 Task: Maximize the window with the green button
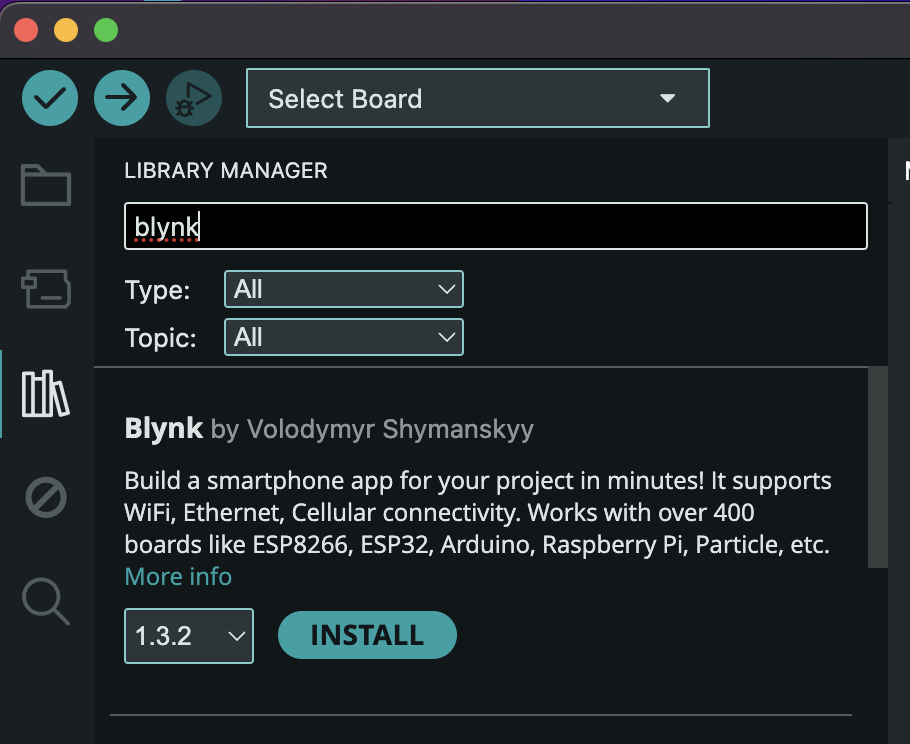point(106,30)
